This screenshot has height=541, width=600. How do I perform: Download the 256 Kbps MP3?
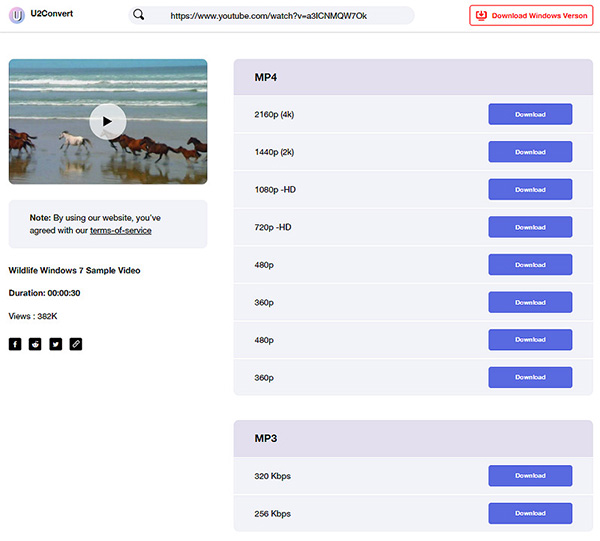pyautogui.click(x=530, y=513)
